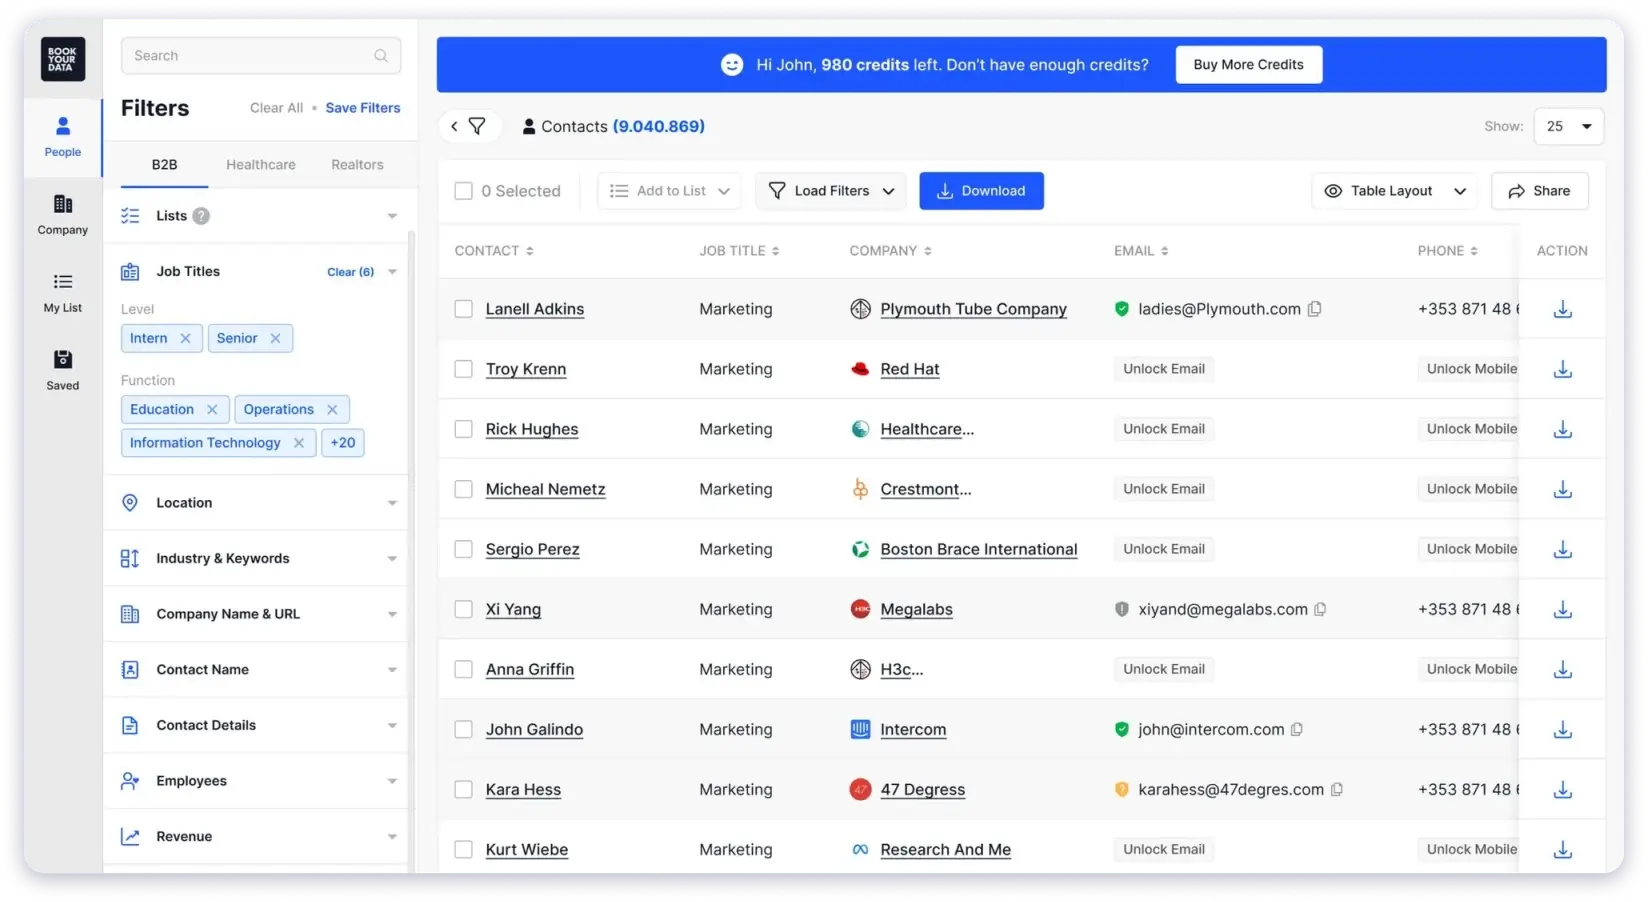1648x902 pixels.
Task: Check the box for Sergio Perez
Action: [463, 549]
